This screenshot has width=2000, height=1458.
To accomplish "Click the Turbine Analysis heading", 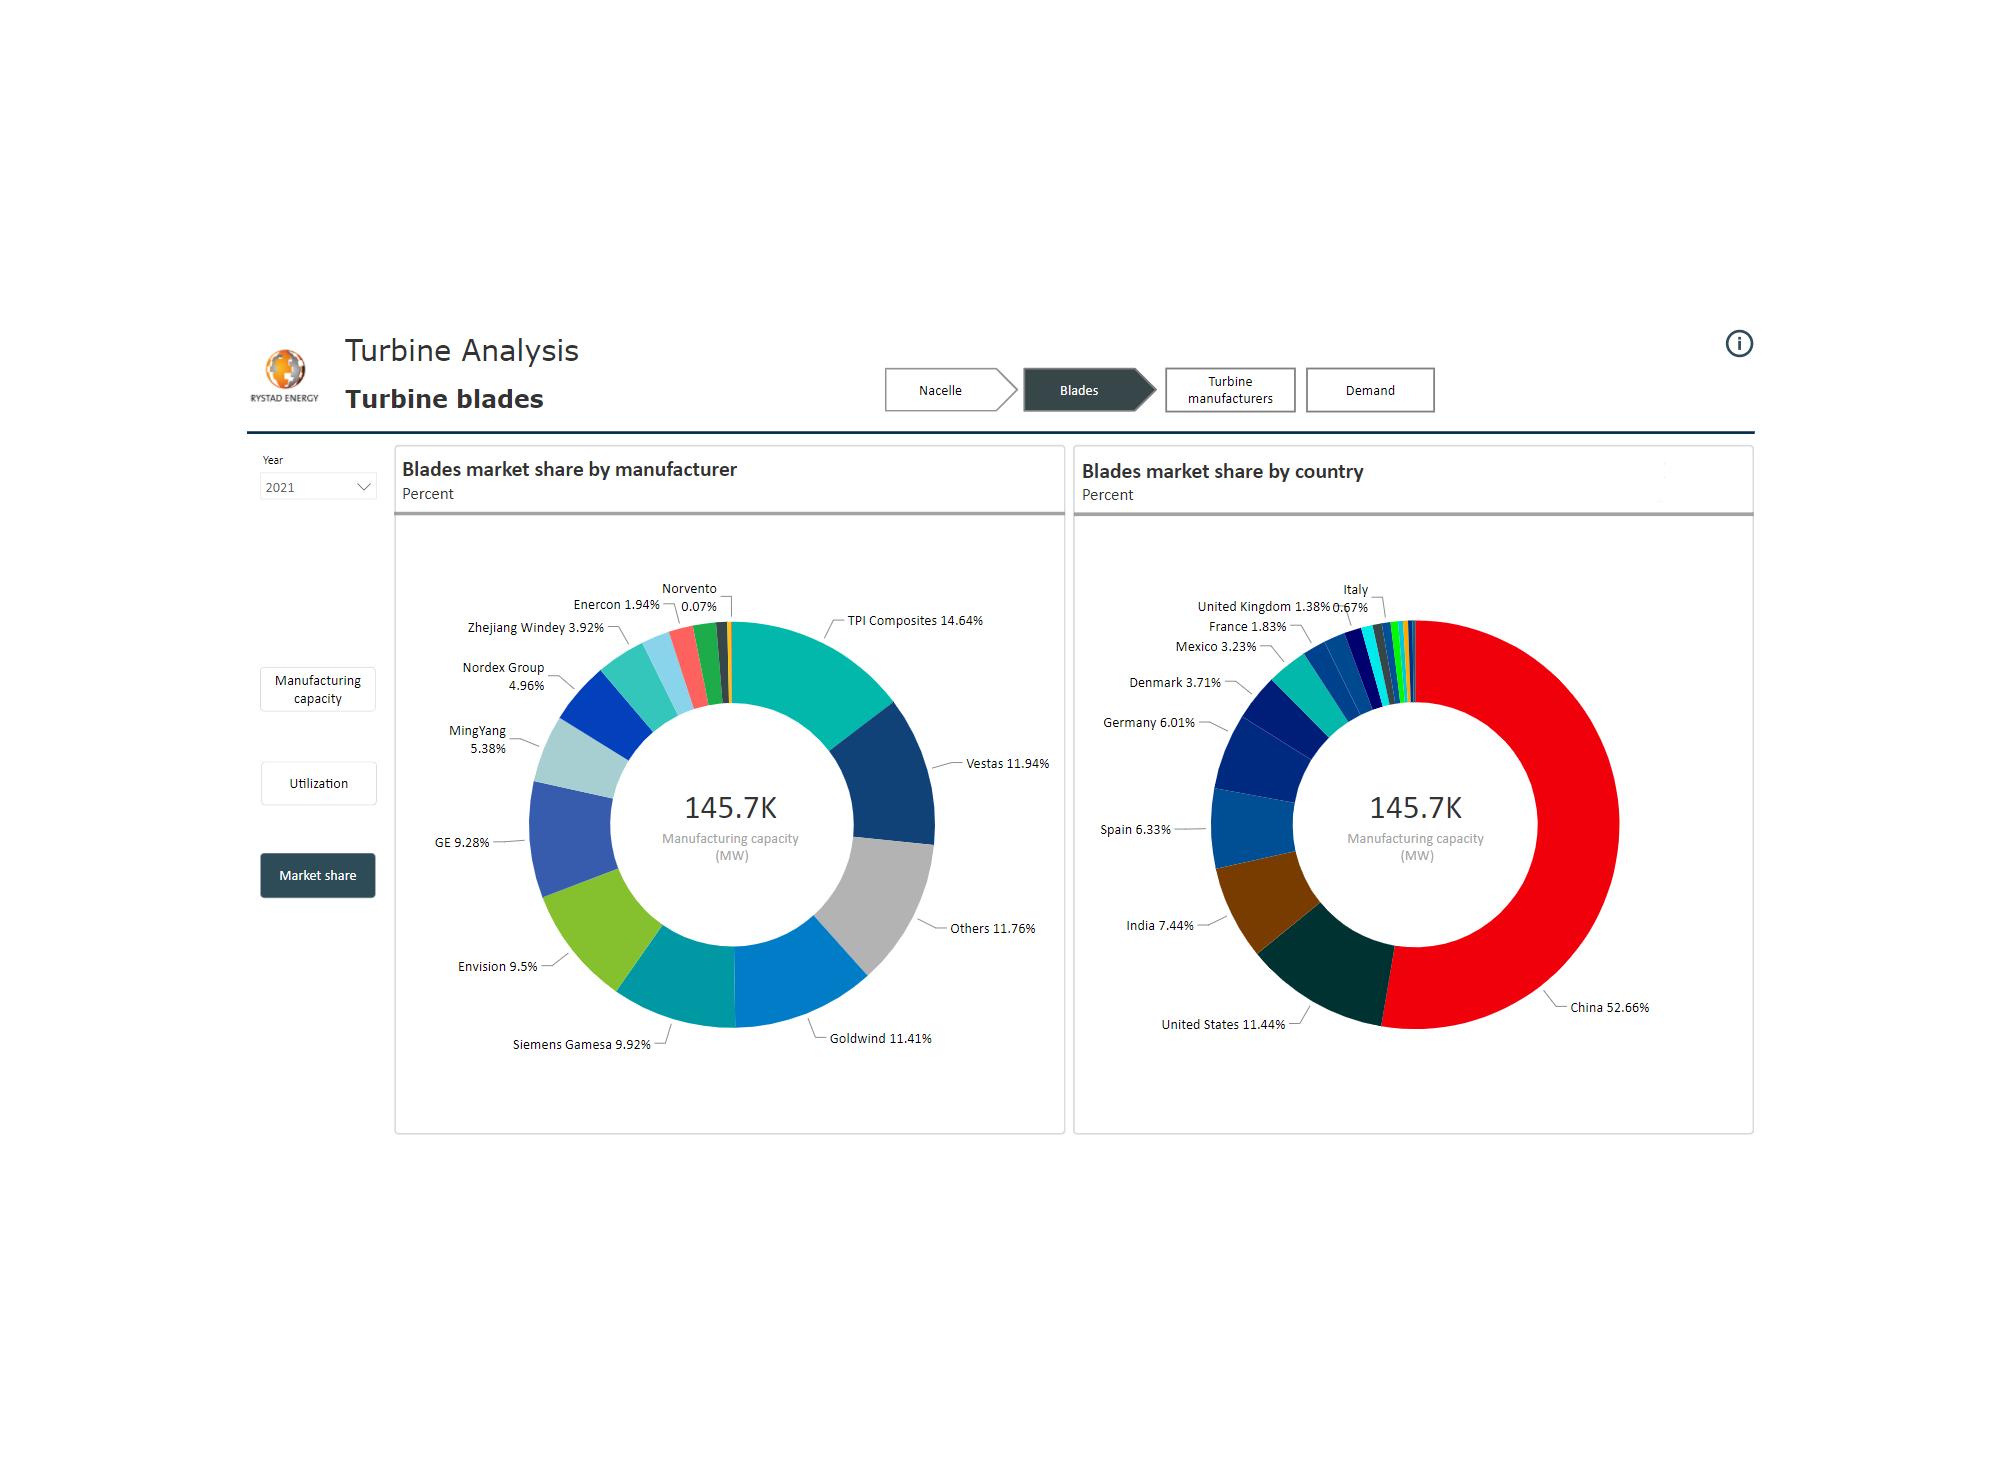I will pyautogui.click(x=462, y=350).
